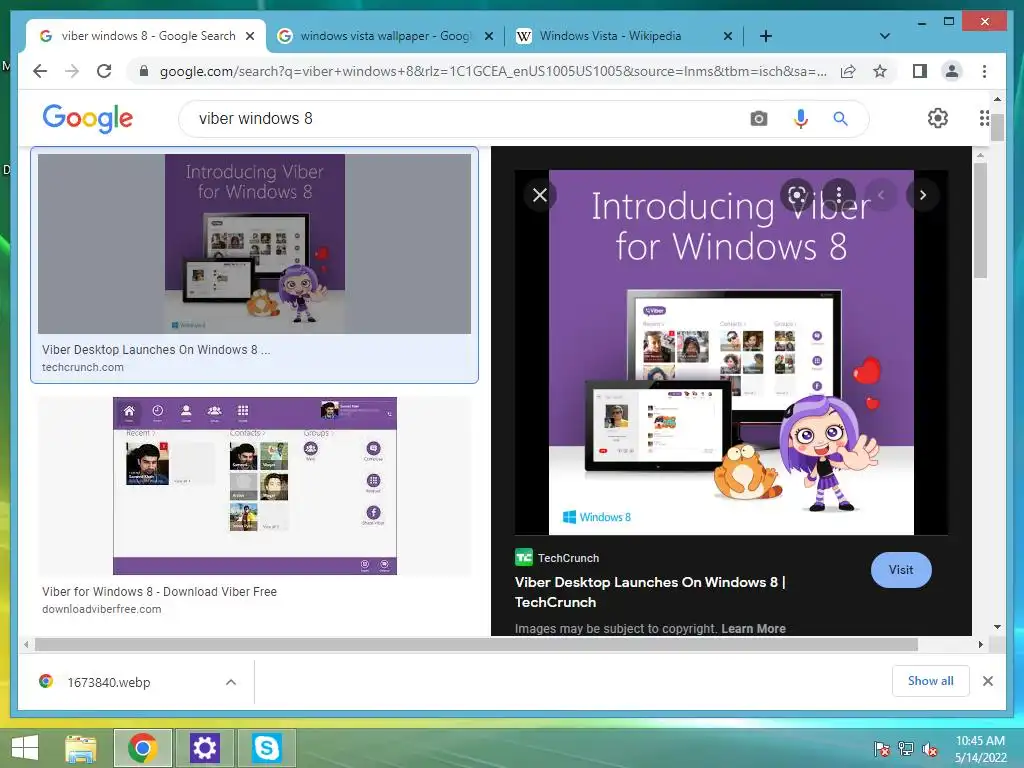
Task: Select the Introducing Viber thumbnail result
Action: (x=254, y=244)
